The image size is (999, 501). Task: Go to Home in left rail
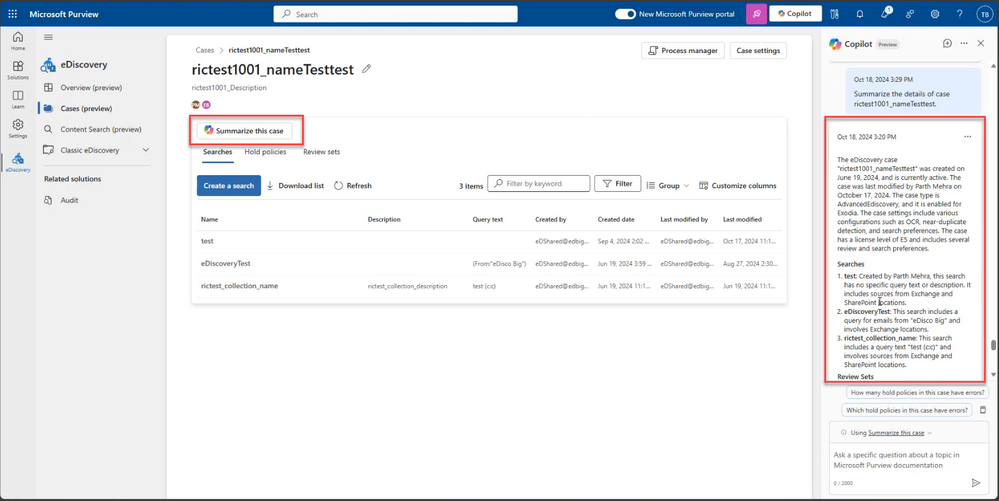coord(18,41)
